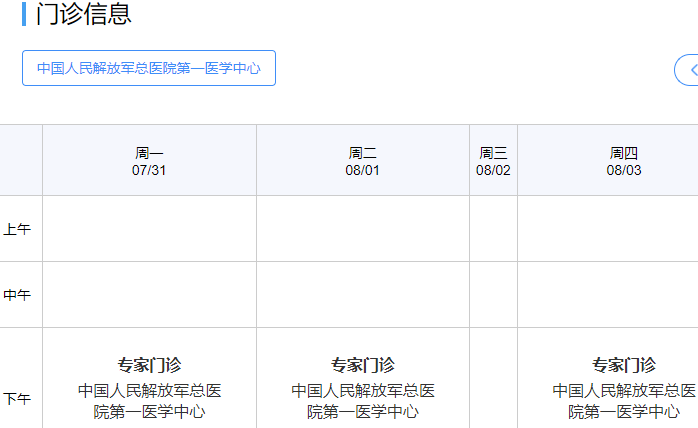Click the empty Thursday 上午 slot
This screenshot has width=698, height=428.
click(608, 229)
